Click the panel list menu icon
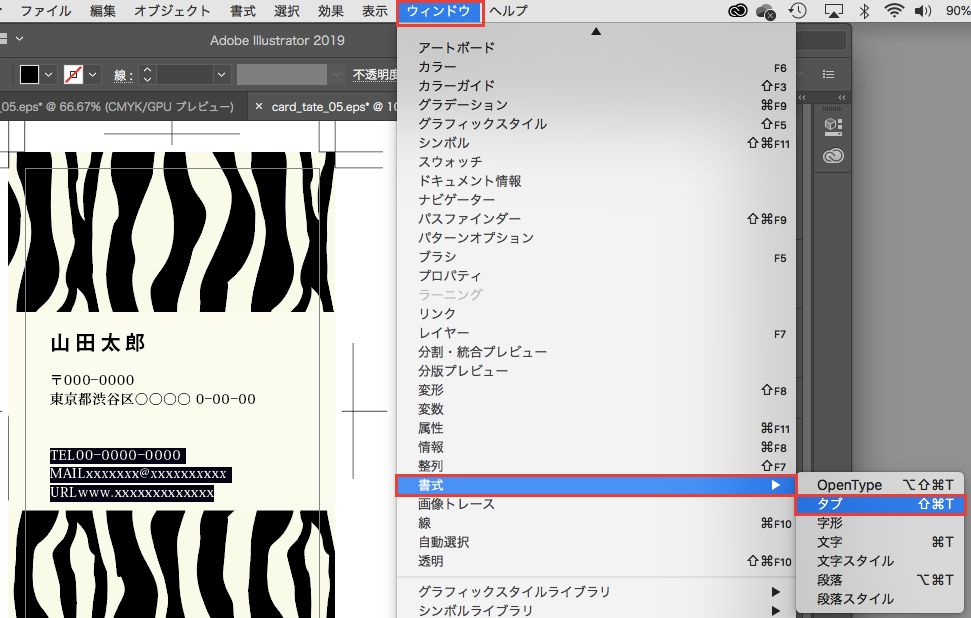 coord(827,74)
